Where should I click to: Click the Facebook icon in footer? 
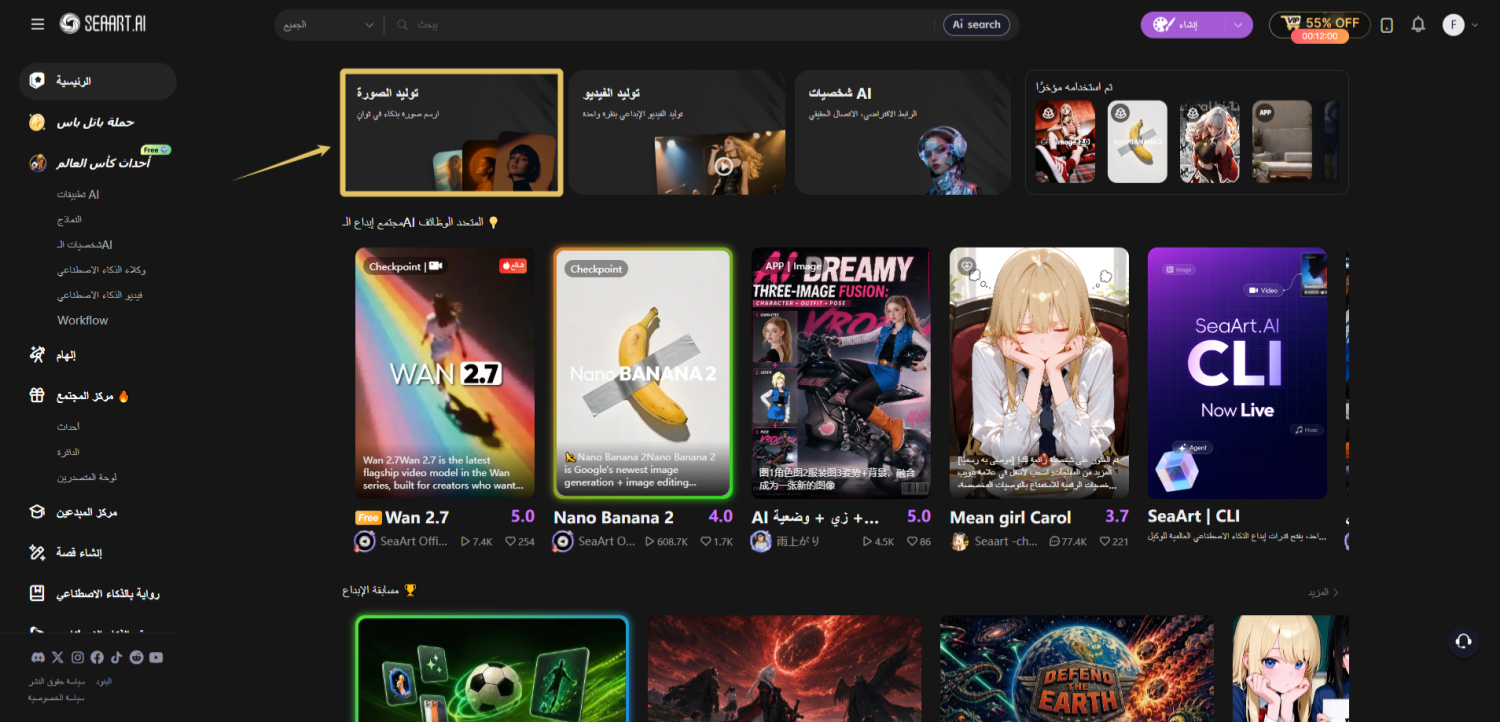click(97, 657)
